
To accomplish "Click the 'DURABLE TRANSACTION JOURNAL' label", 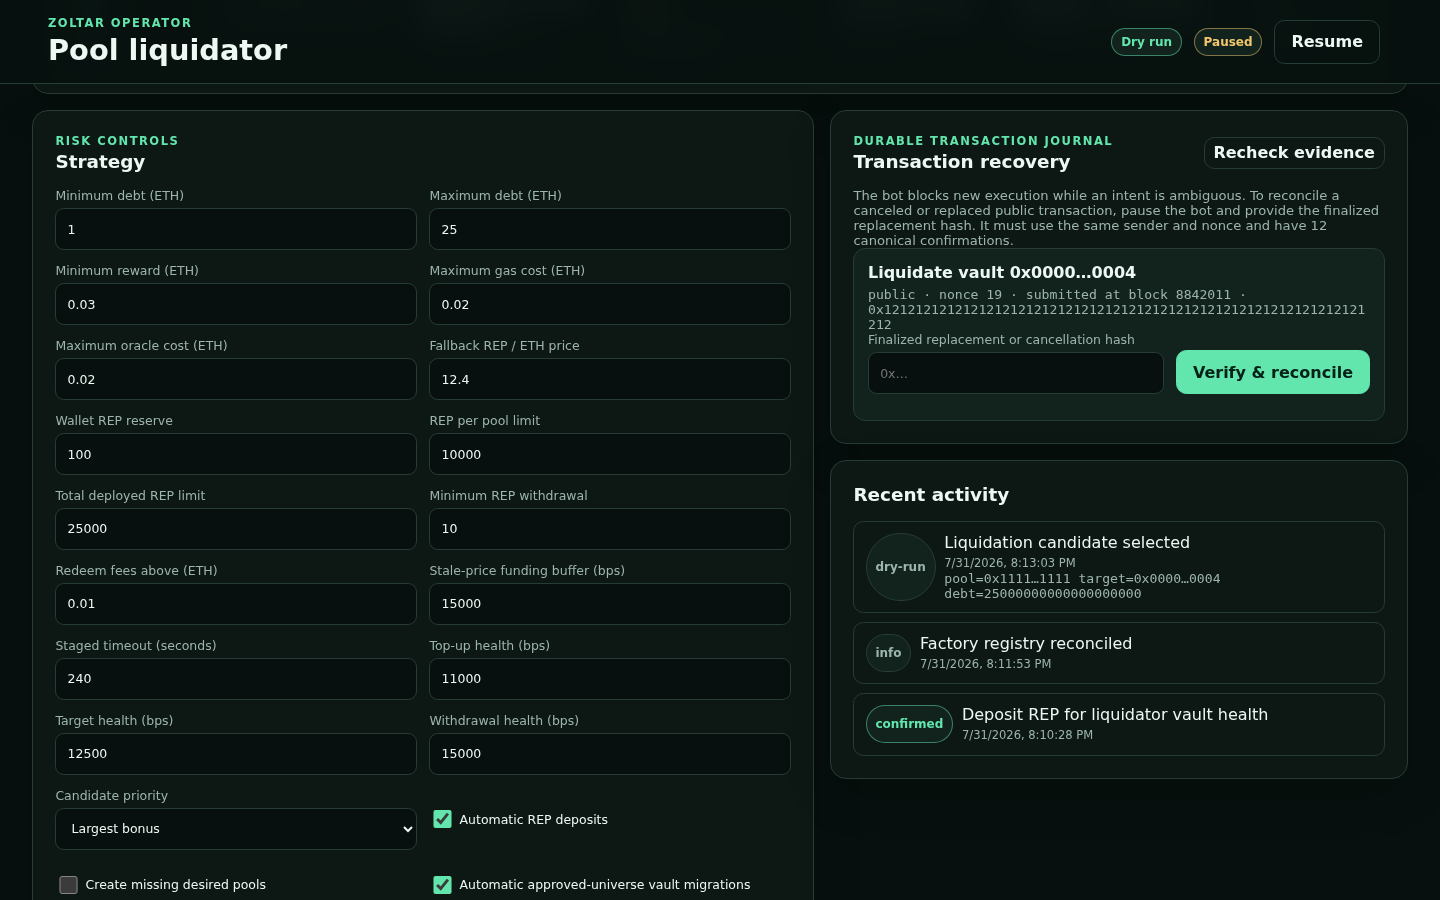I will tap(983, 141).
